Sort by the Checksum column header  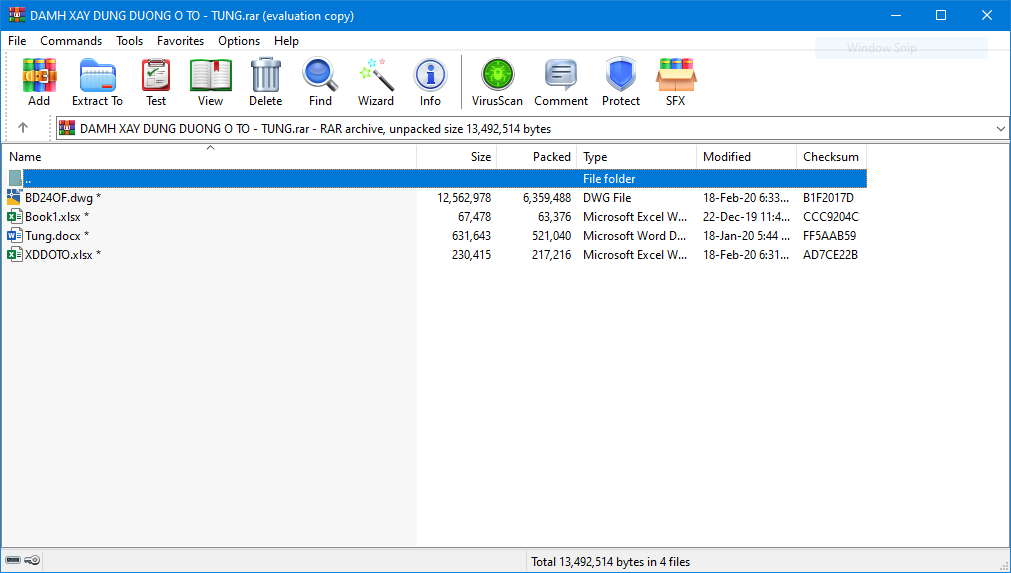coord(832,157)
